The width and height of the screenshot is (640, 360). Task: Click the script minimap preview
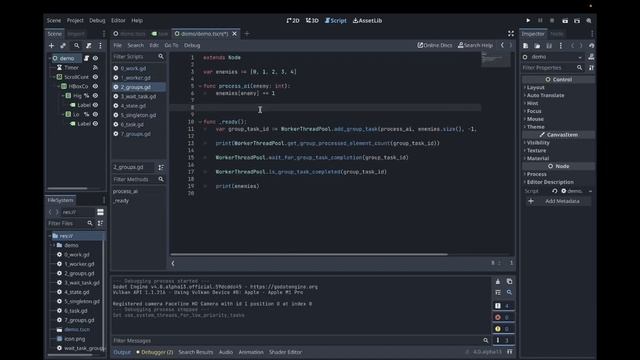[496, 60]
